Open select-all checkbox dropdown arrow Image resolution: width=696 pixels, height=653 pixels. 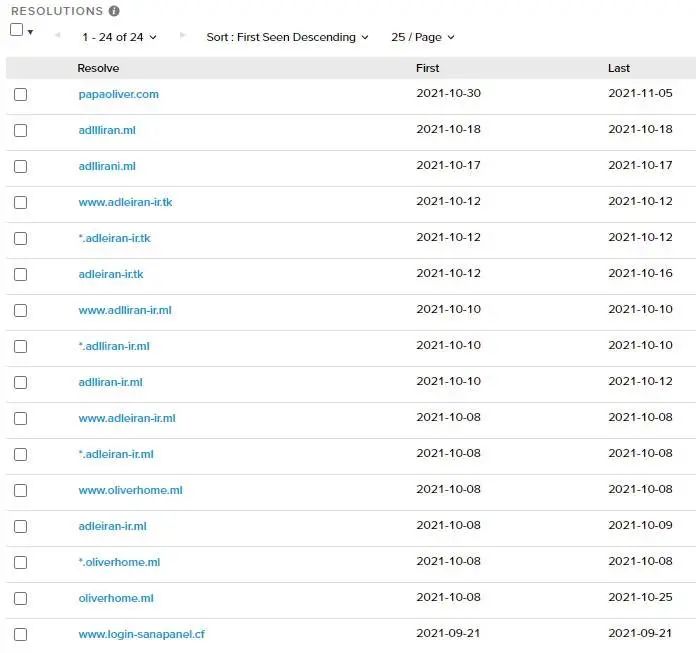[30, 32]
